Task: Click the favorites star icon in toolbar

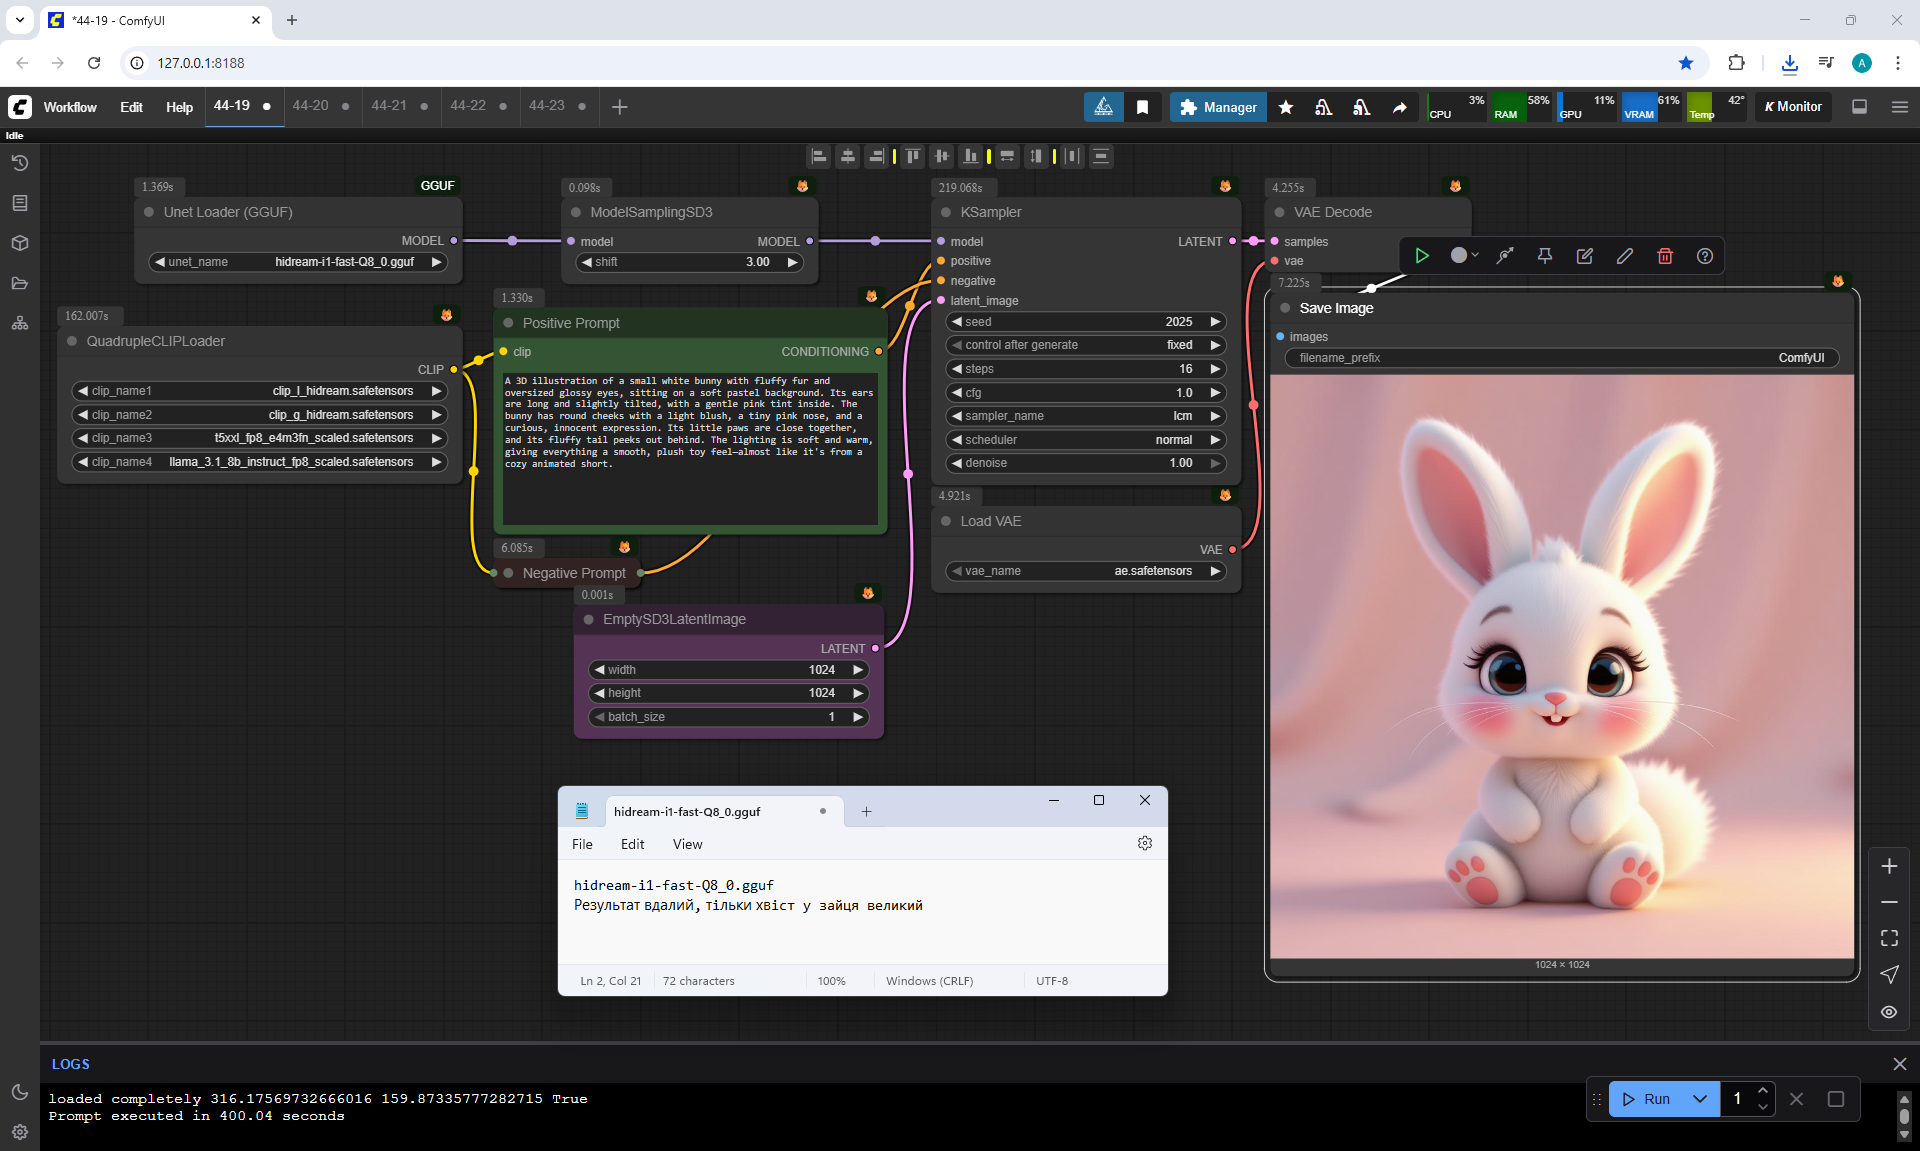Action: tap(1286, 107)
